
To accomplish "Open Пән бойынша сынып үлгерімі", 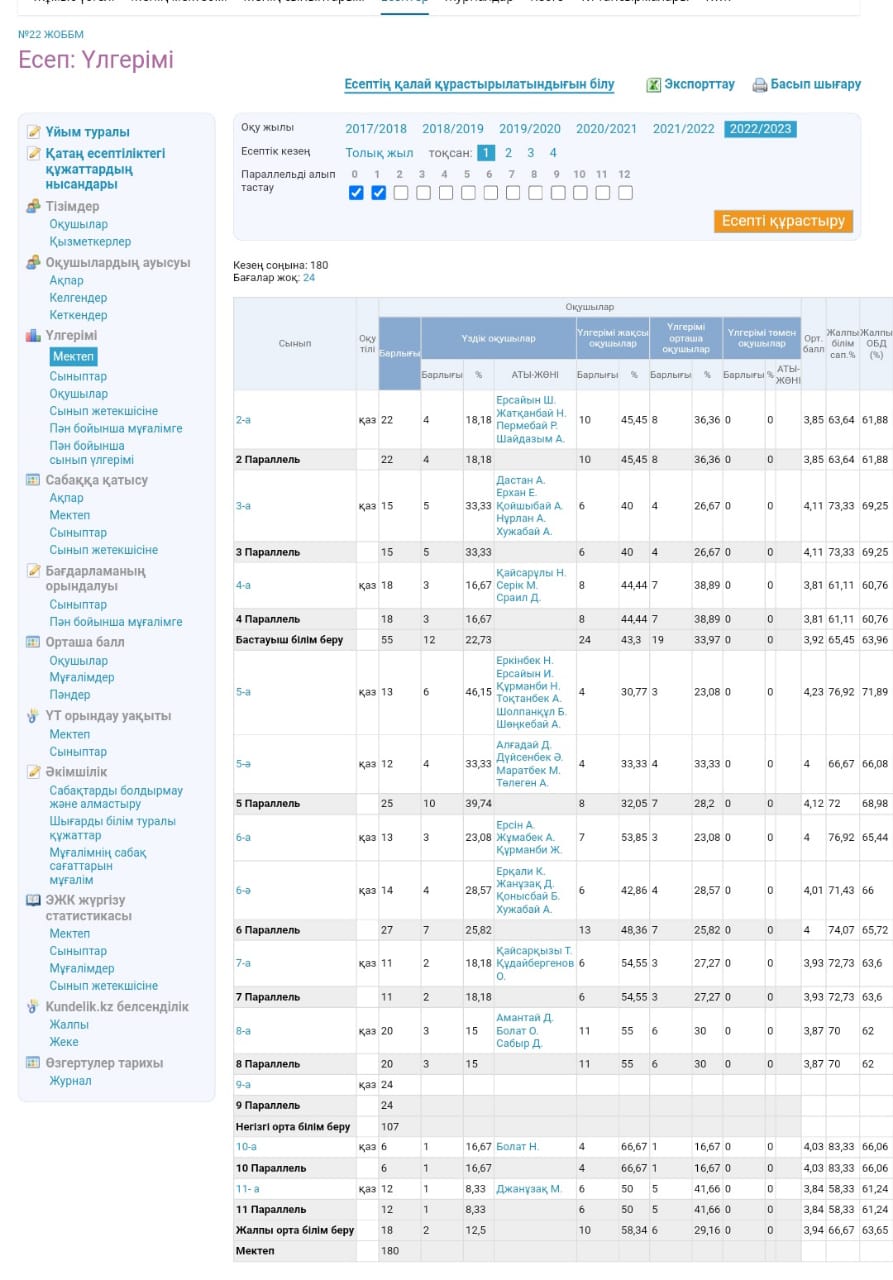I will (92, 453).
